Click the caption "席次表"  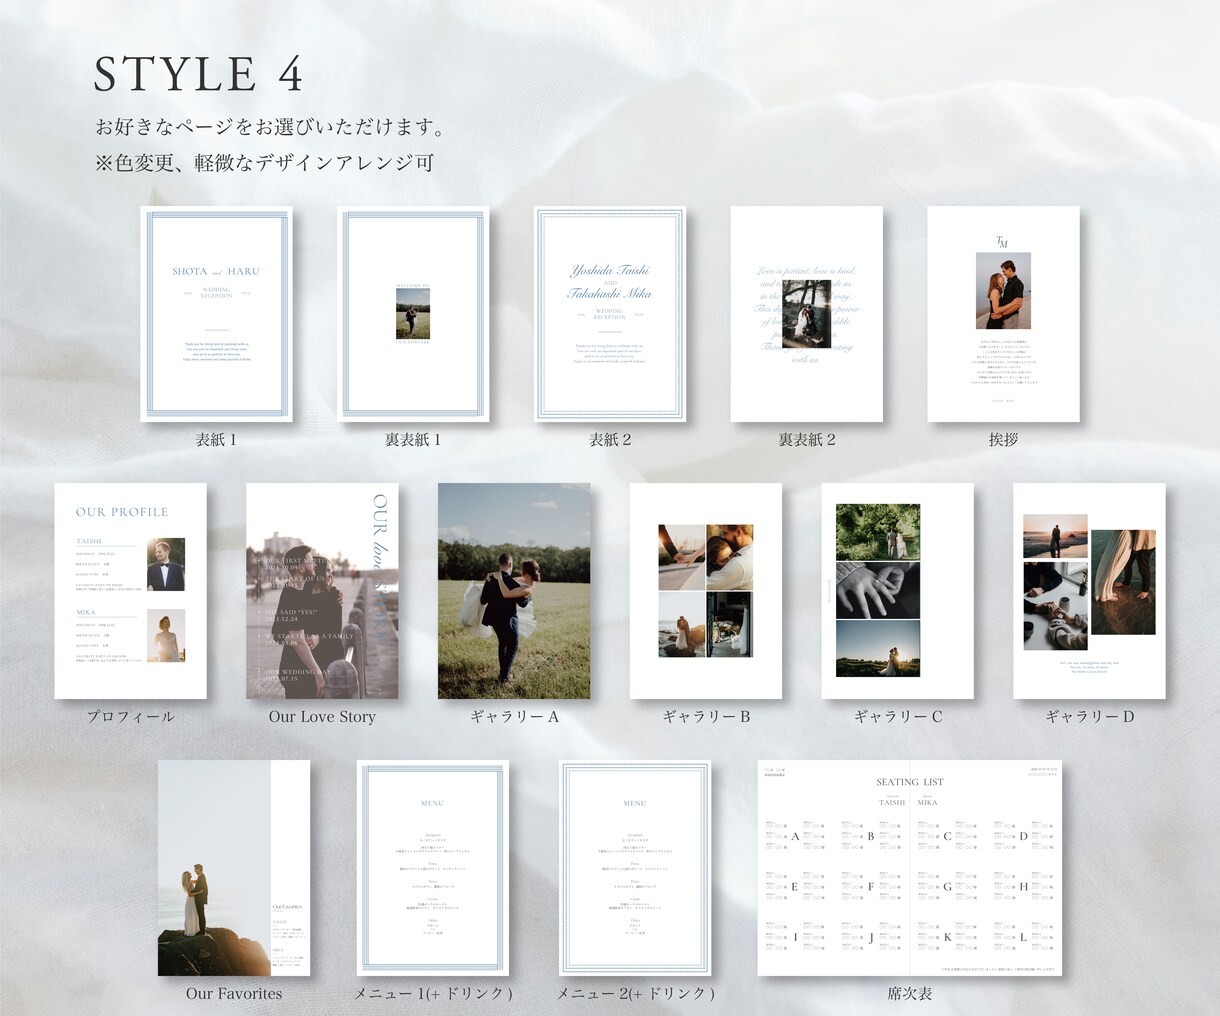910,993
